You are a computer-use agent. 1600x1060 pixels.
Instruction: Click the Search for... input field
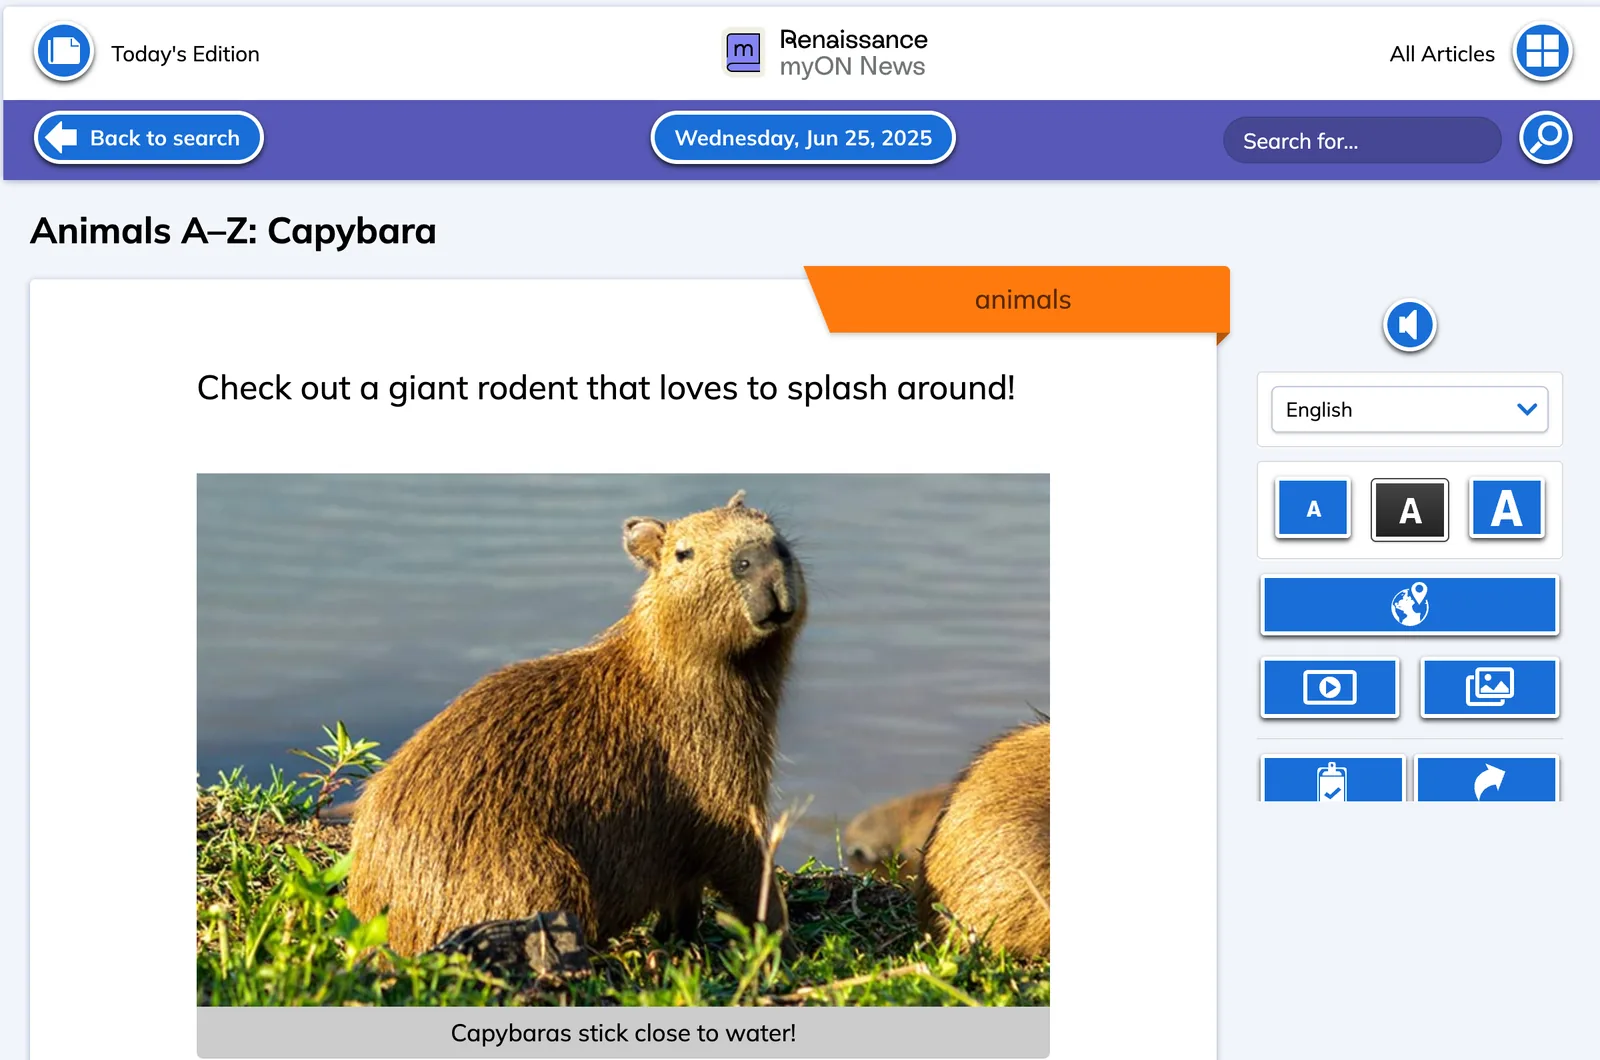click(x=1362, y=141)
